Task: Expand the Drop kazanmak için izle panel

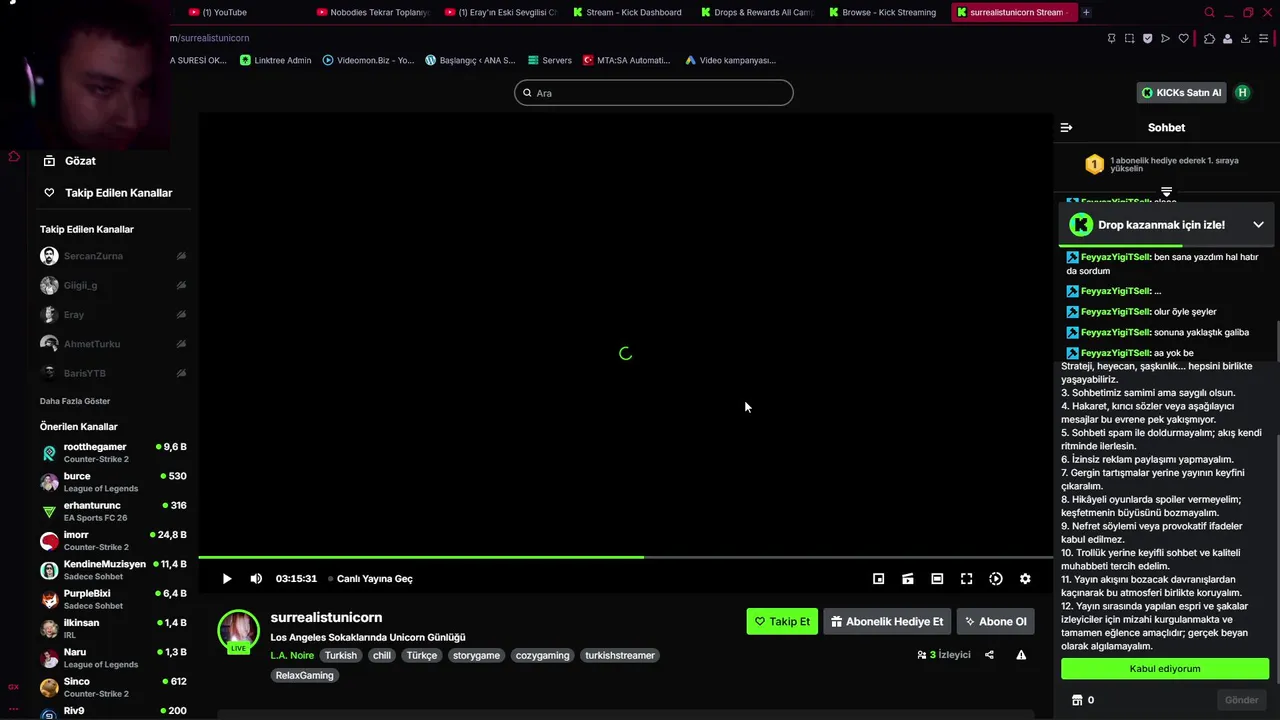Action: click(1258, 225)
